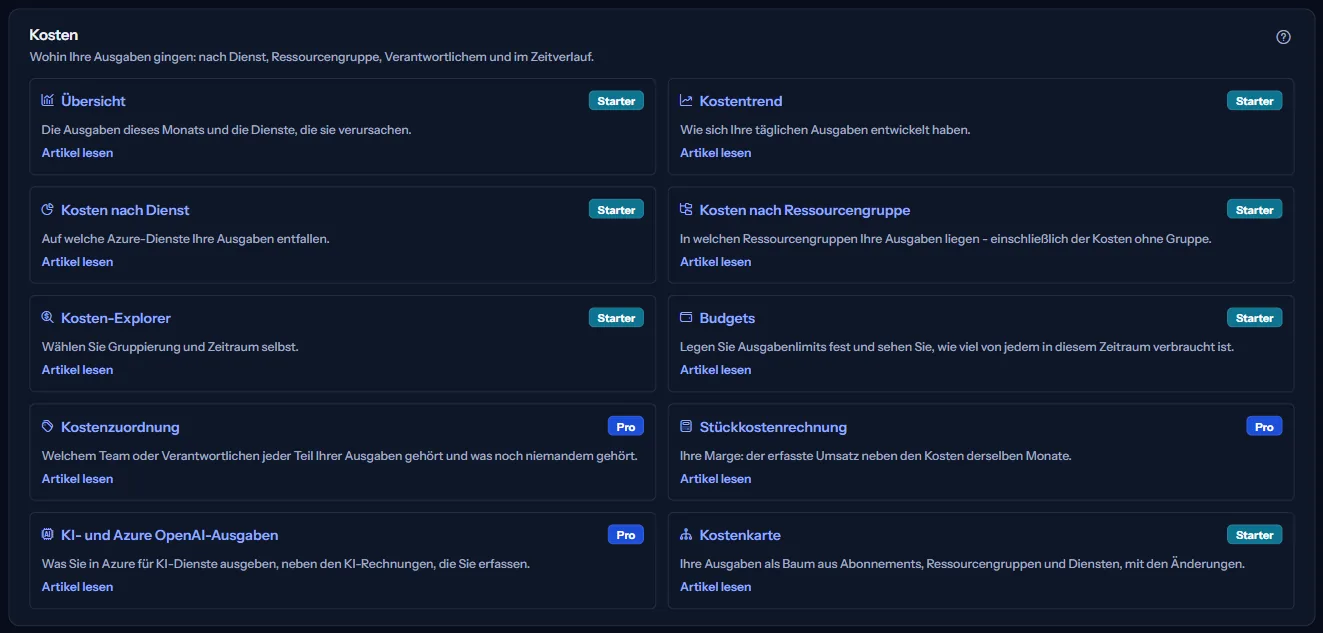Click text "Wählen Sie Gruppierung und Zeitraum selbst"
The width and height of the screenshot is (1323, 633).
tap(170, 347)
